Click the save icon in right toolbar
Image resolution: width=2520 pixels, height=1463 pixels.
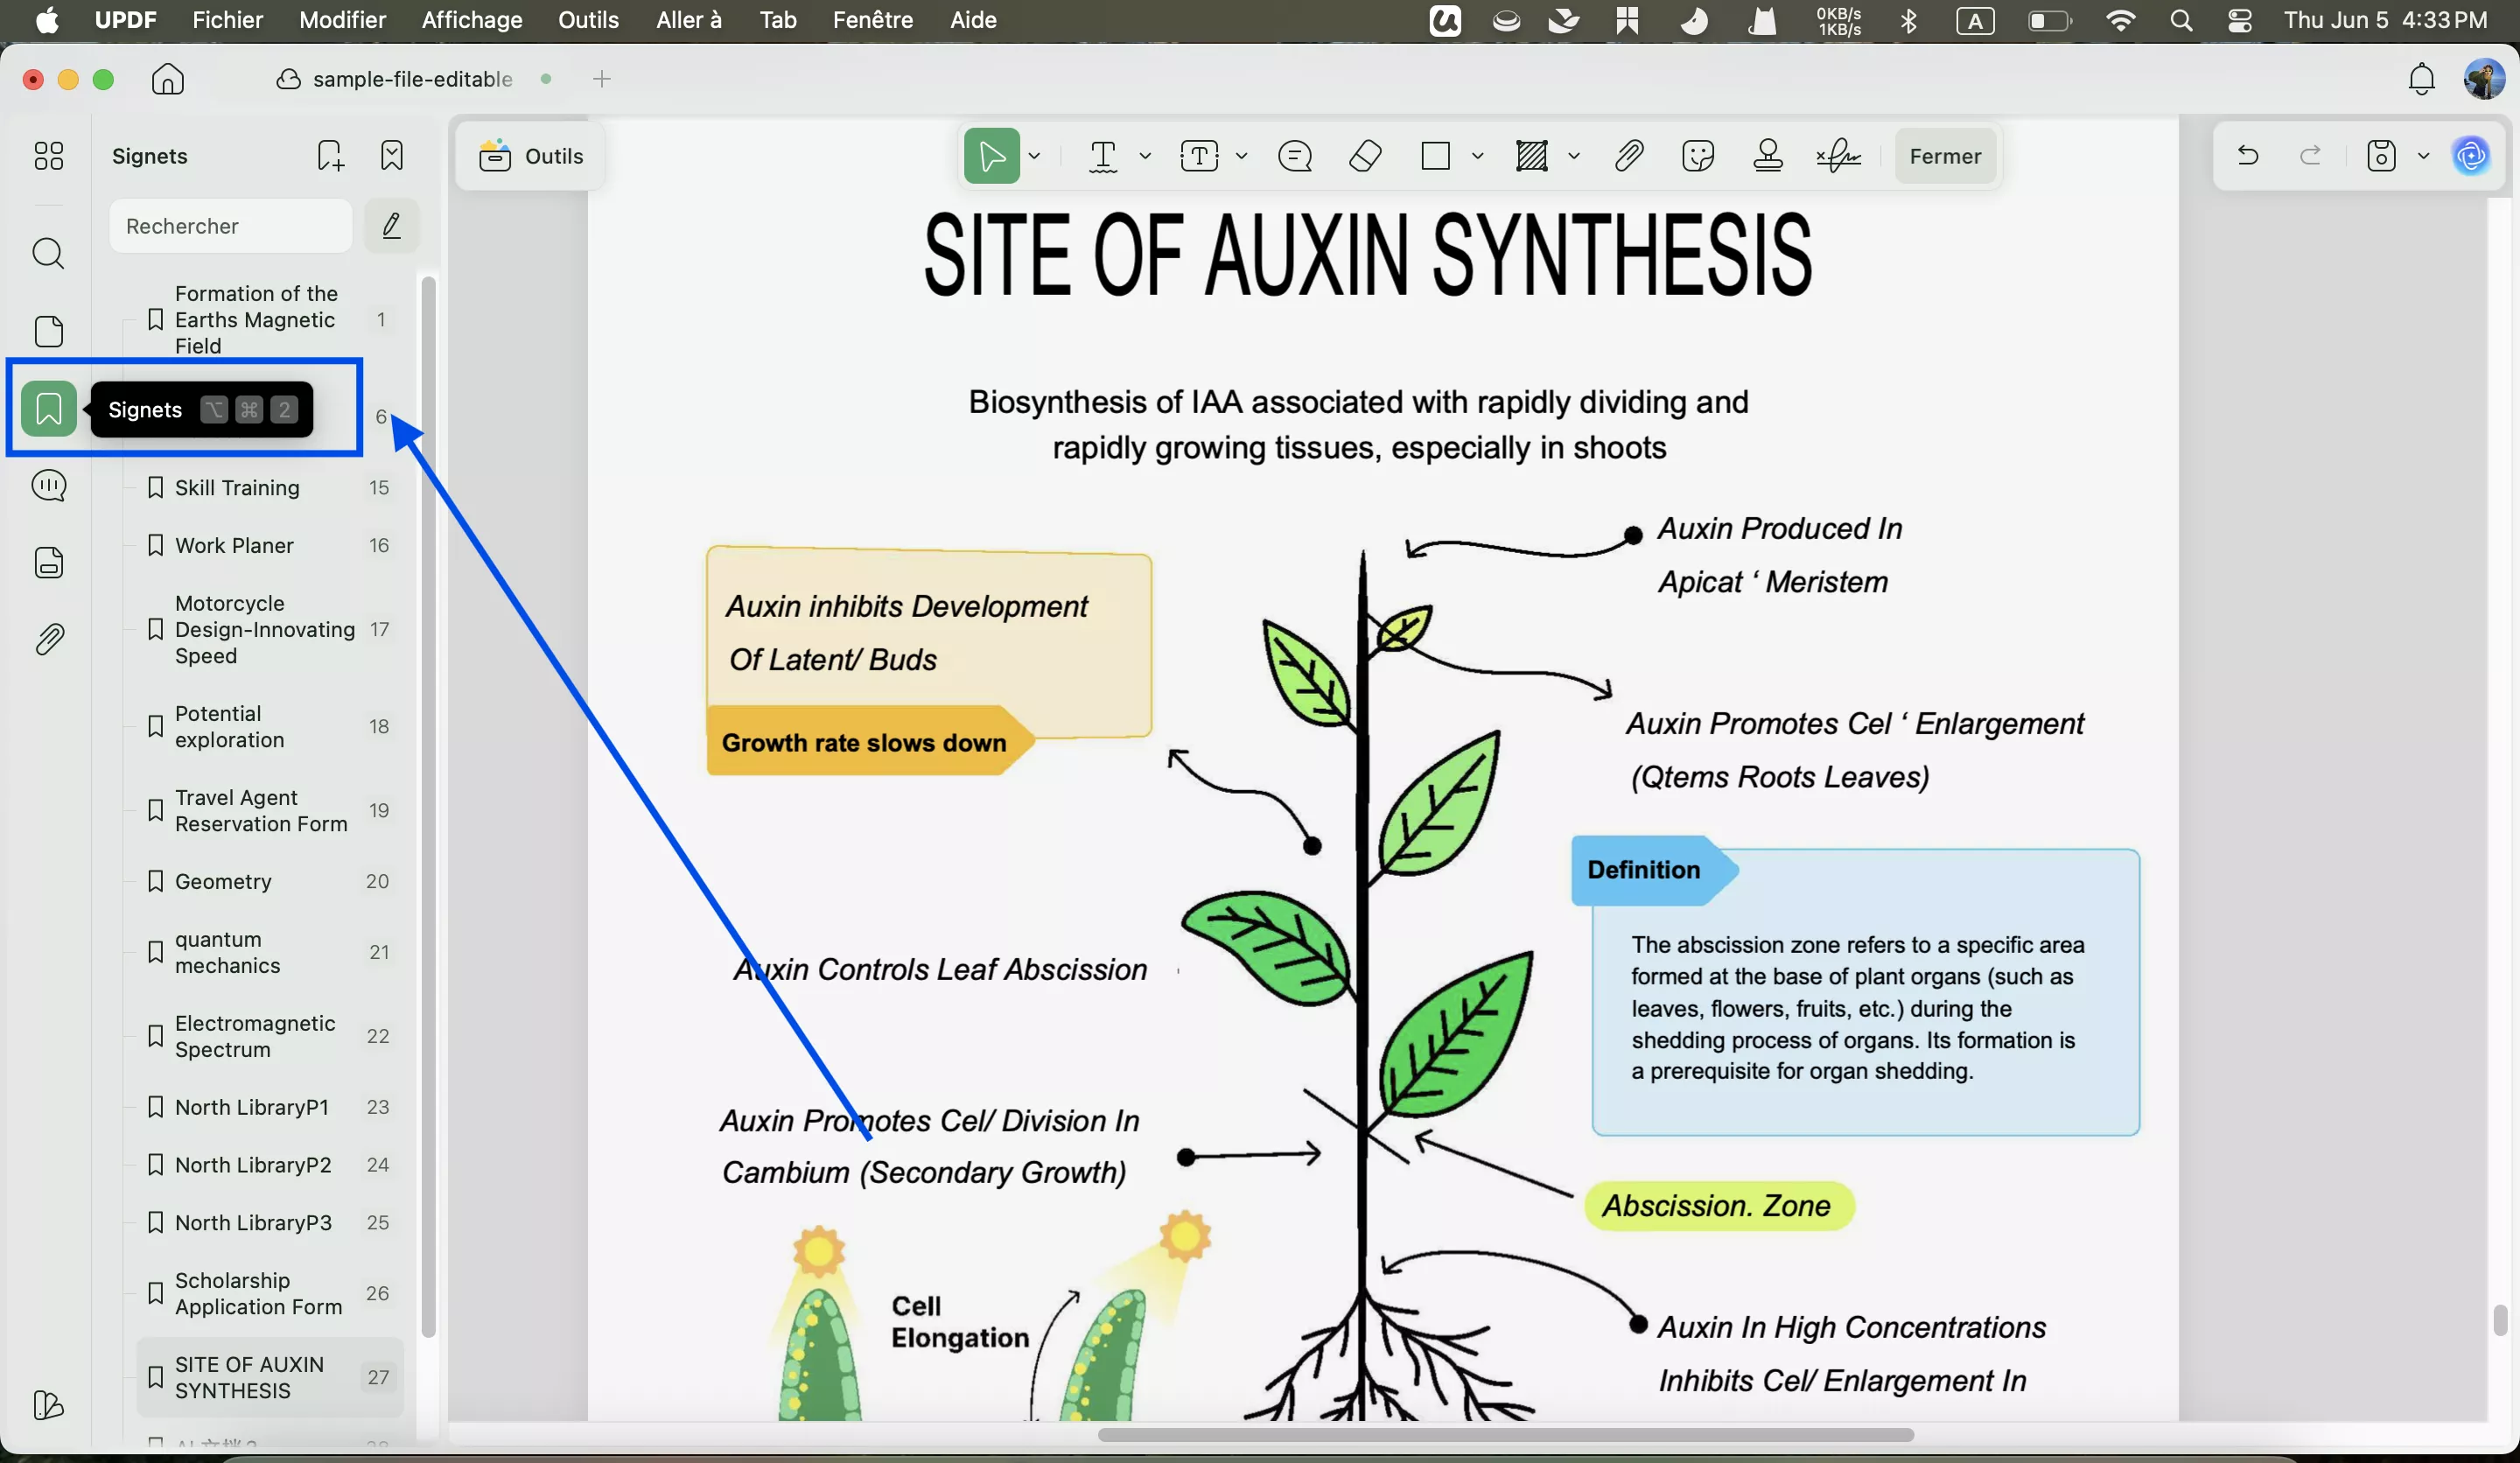click(x=2382, y=155)
